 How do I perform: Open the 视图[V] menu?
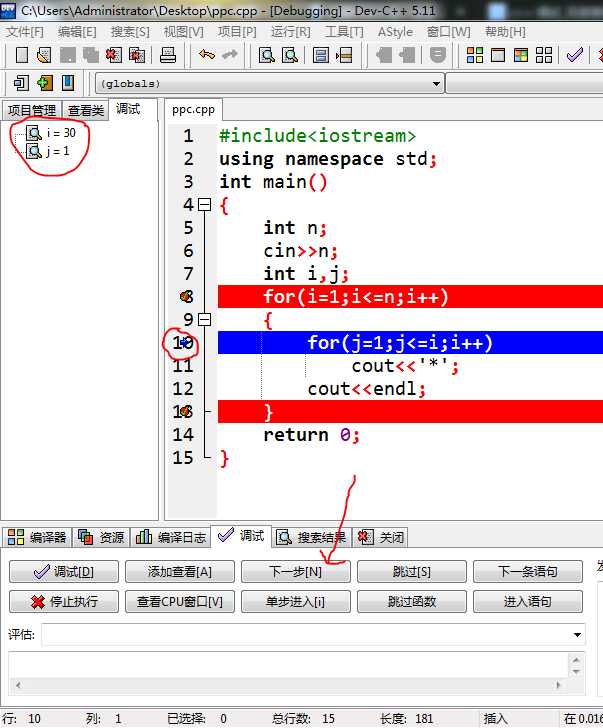tap(183, 32)
